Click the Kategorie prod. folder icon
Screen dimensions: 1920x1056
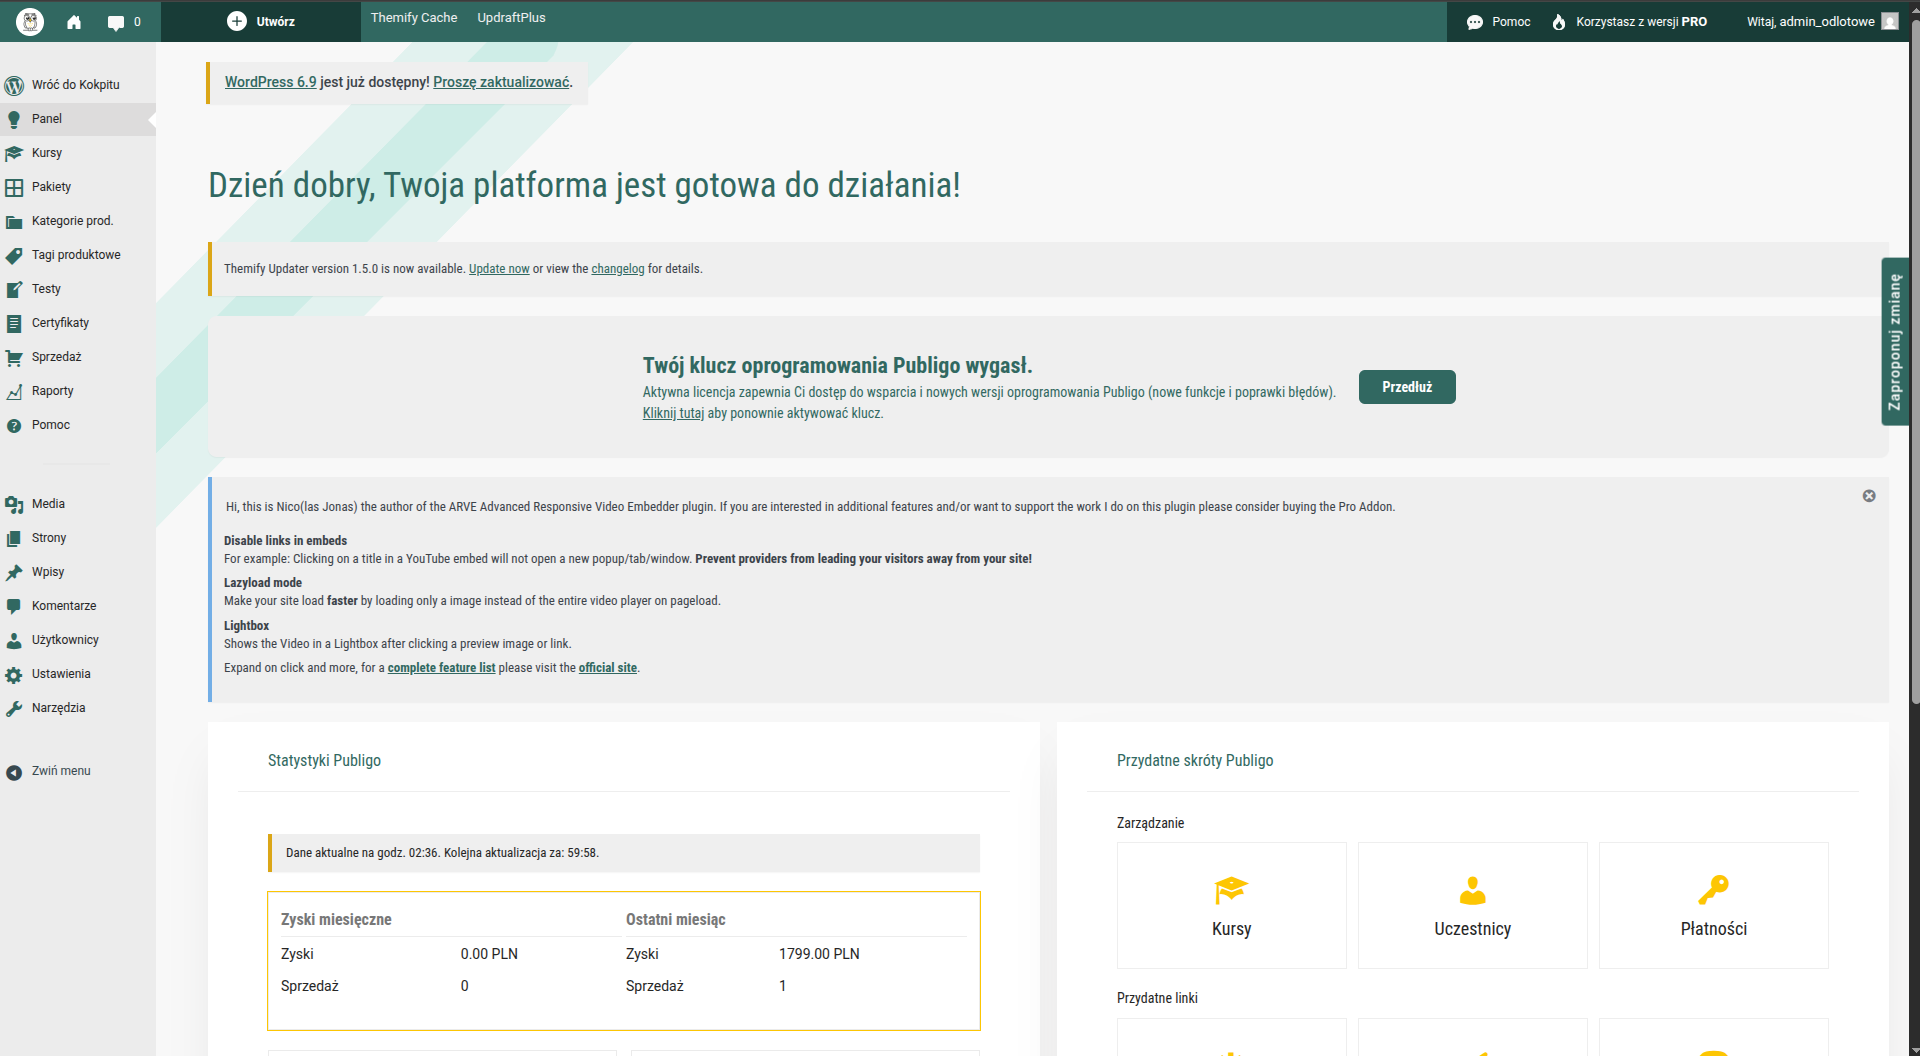pyautogui.click(x=14, y=222)
